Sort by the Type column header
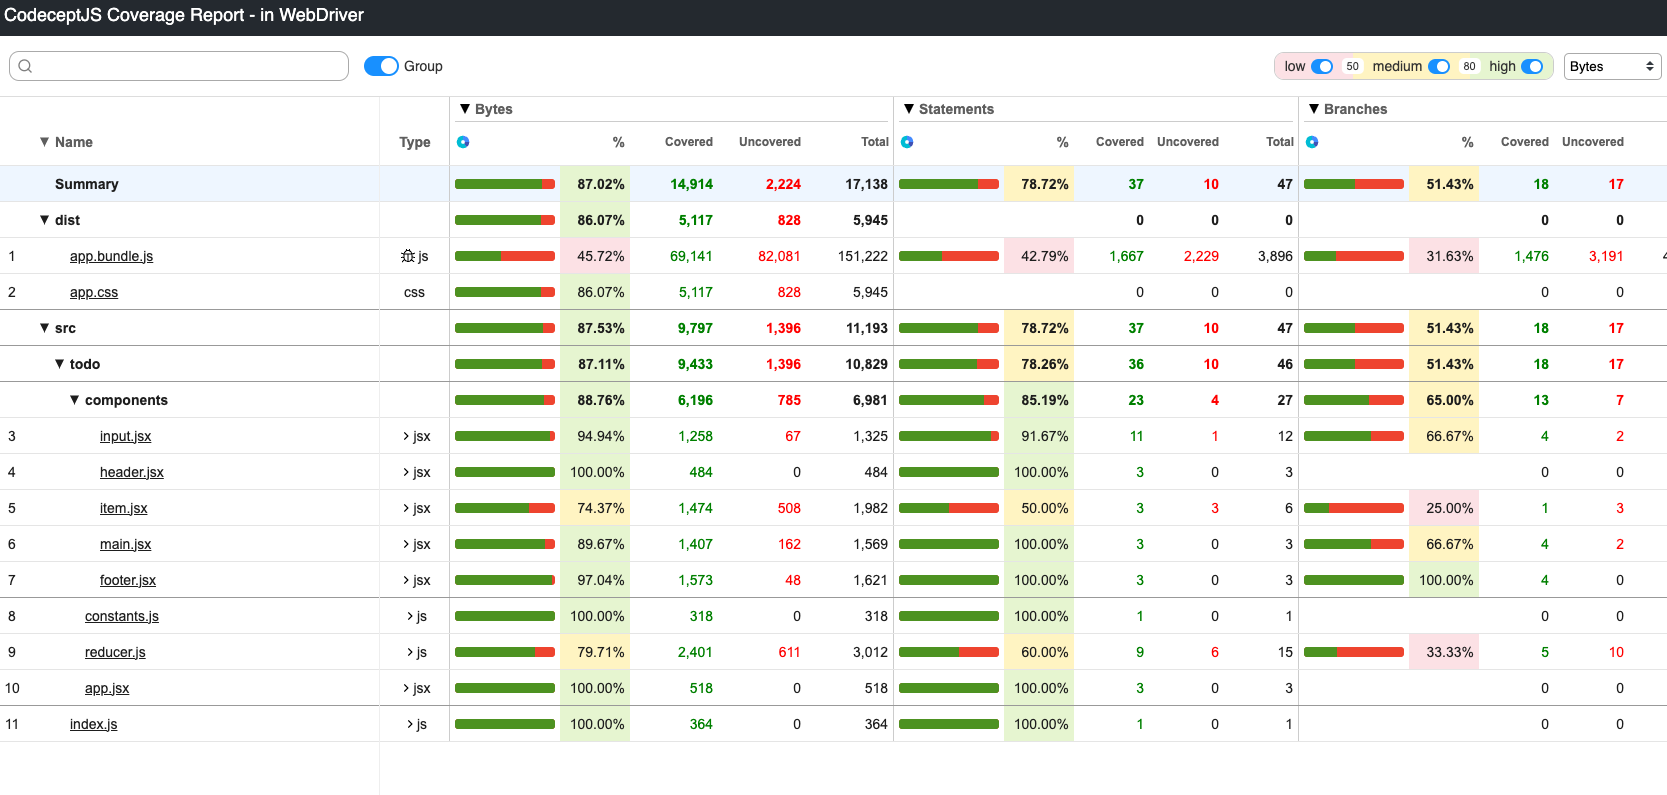The width and height of the screenshot is (1667, 795). (x=415, y=142)
